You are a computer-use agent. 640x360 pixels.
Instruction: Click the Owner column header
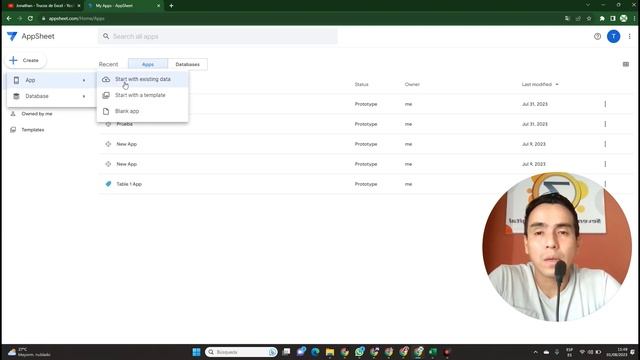pyautogui.click(x=412, y=84)
